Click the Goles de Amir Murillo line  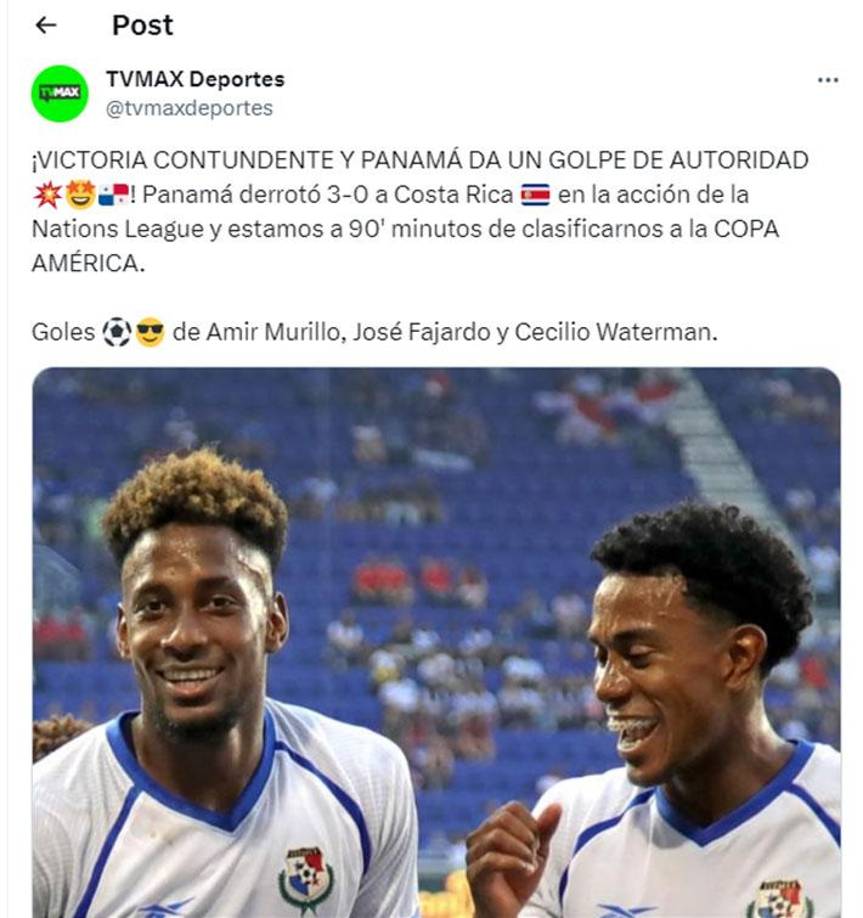click(375, 332)
